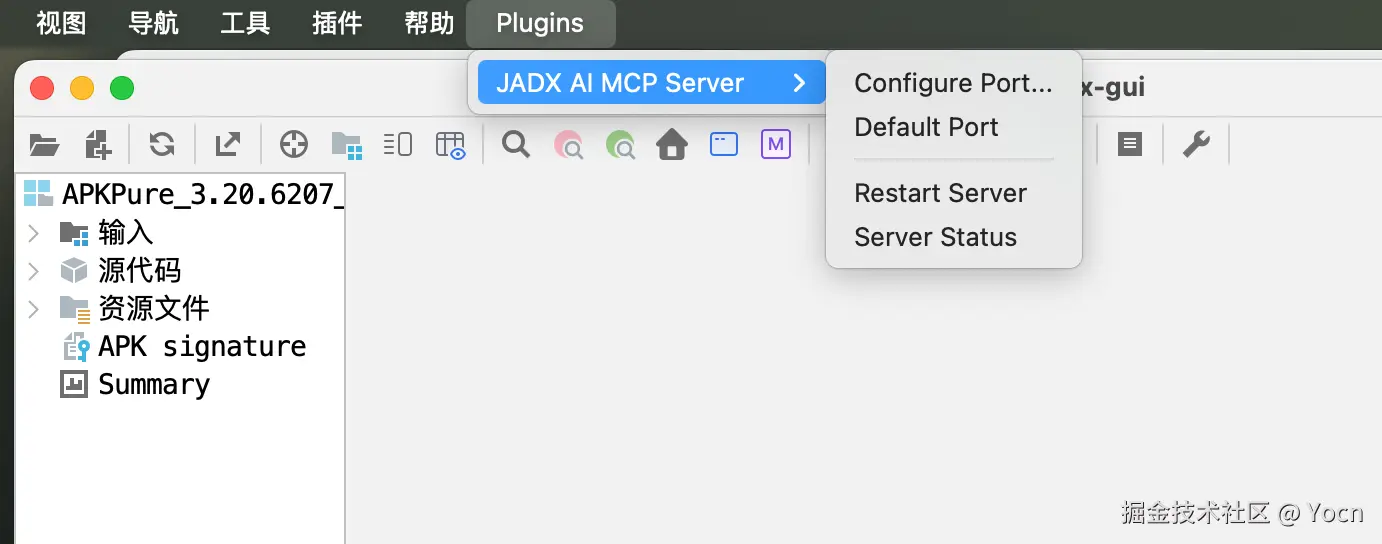Click the purple M toolbar icon

tap(775, 145)
